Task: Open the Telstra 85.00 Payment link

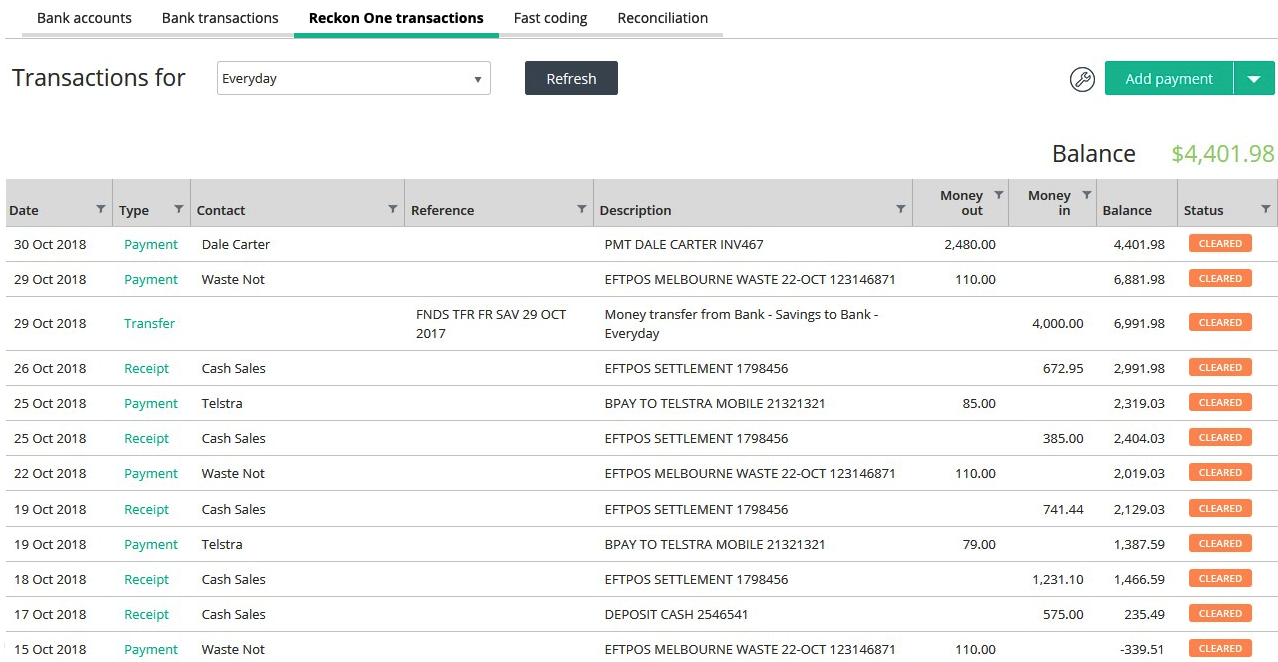Action: [151, 403]
